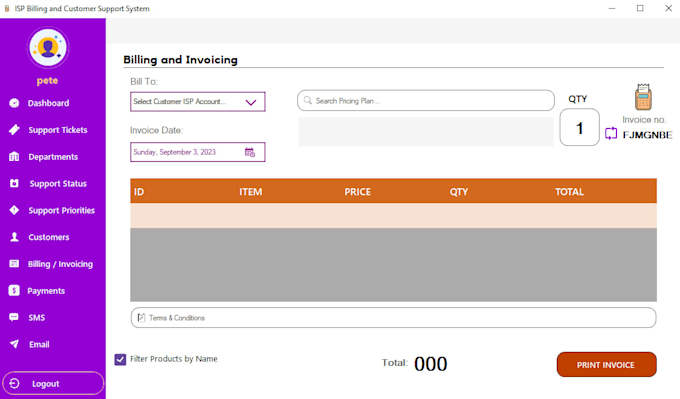Click the invoice printer icon

pos(643,97)
